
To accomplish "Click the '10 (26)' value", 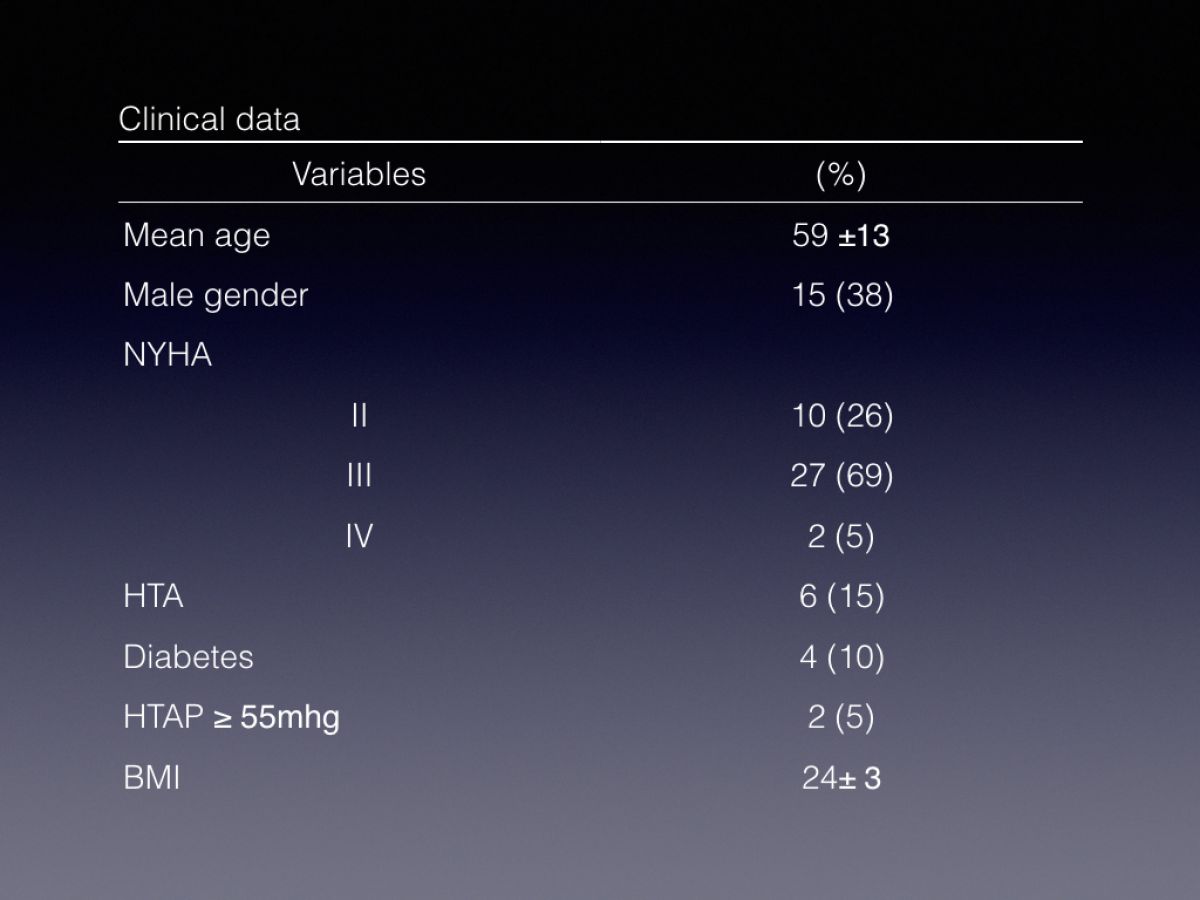I will [842, 416].
